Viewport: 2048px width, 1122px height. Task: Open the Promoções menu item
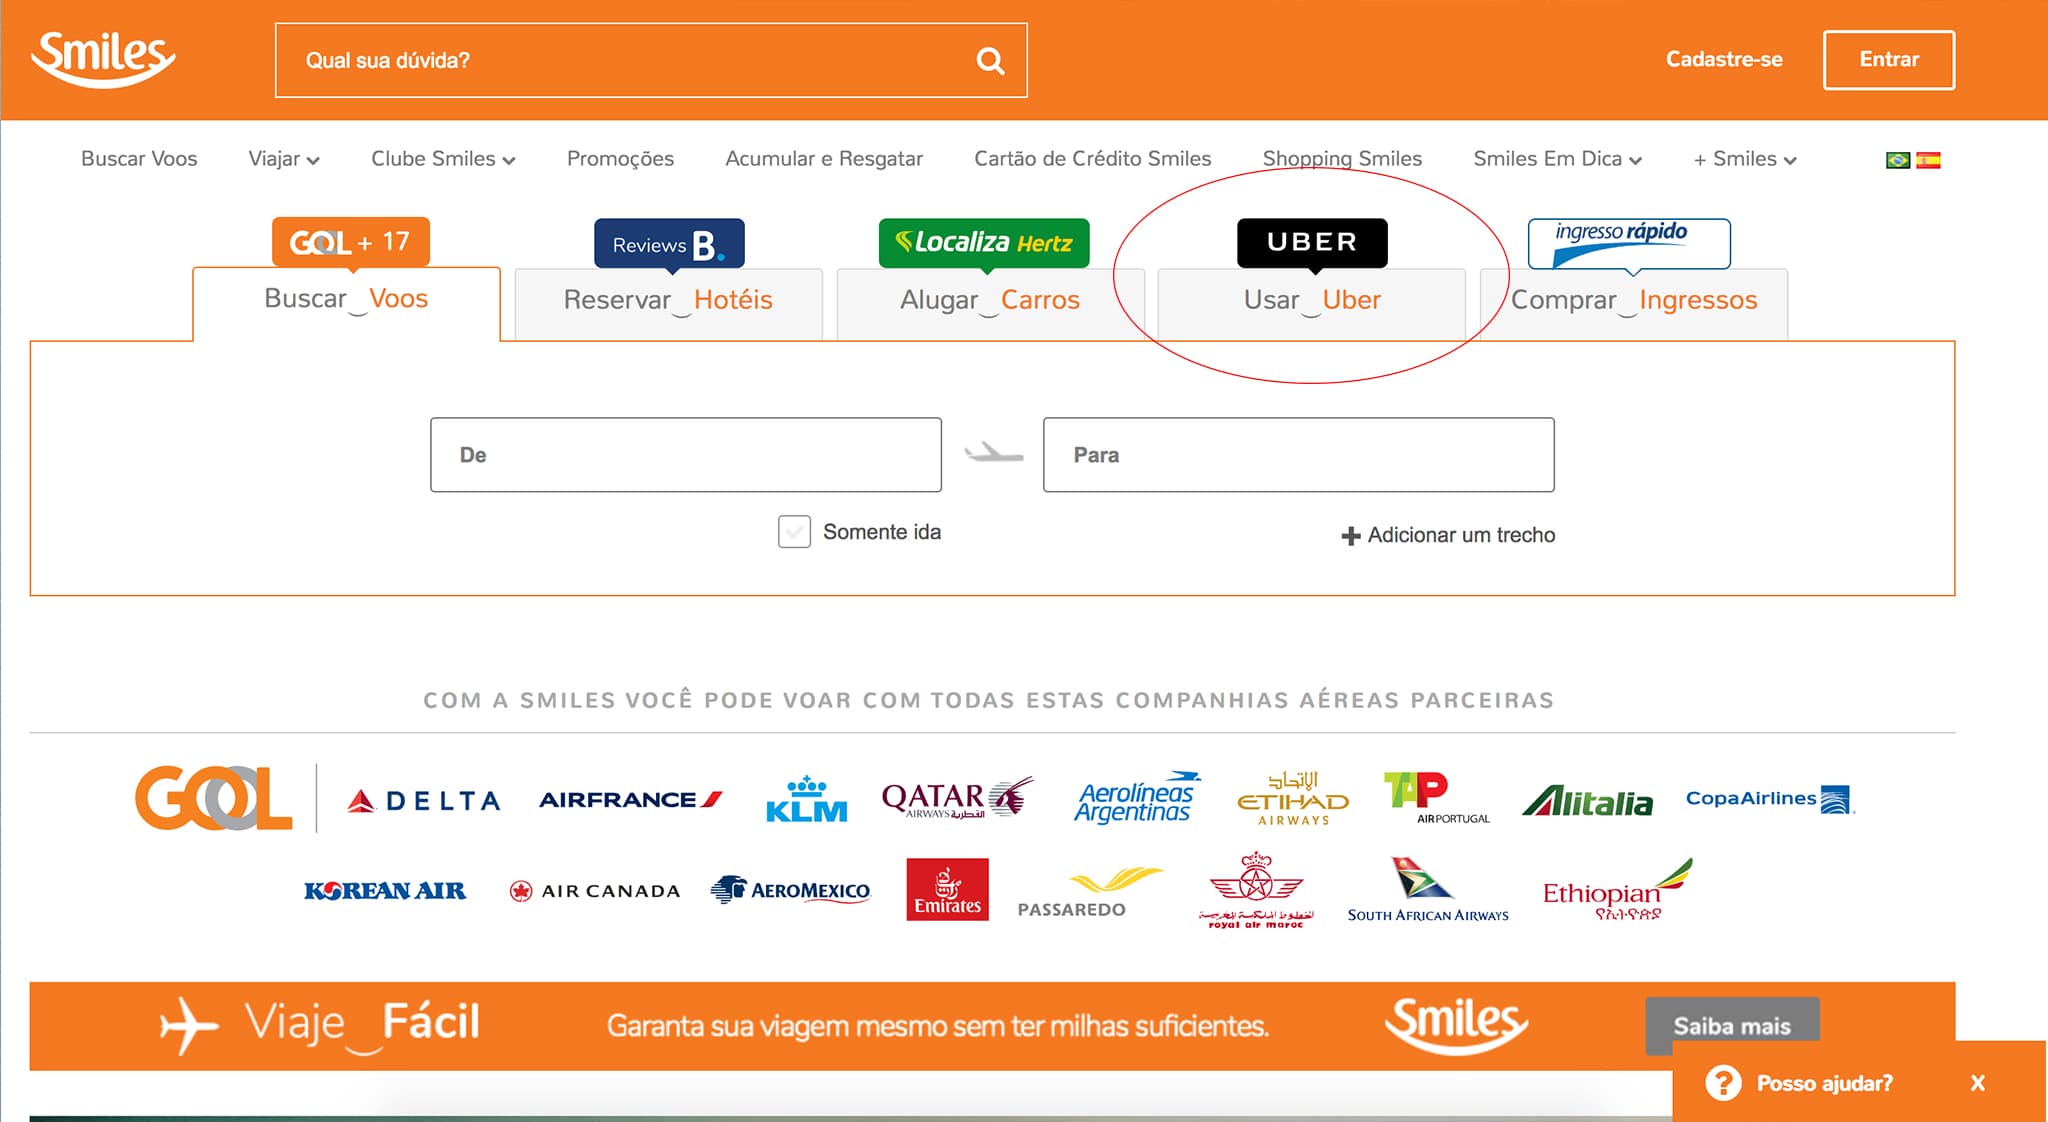tap(620, 159)
